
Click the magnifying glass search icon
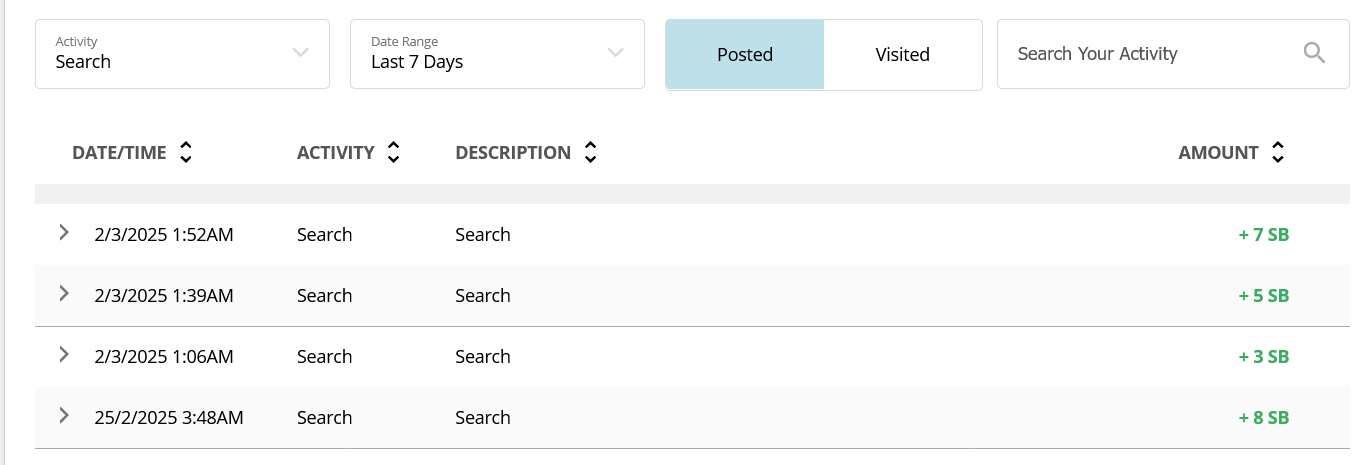1314,53
